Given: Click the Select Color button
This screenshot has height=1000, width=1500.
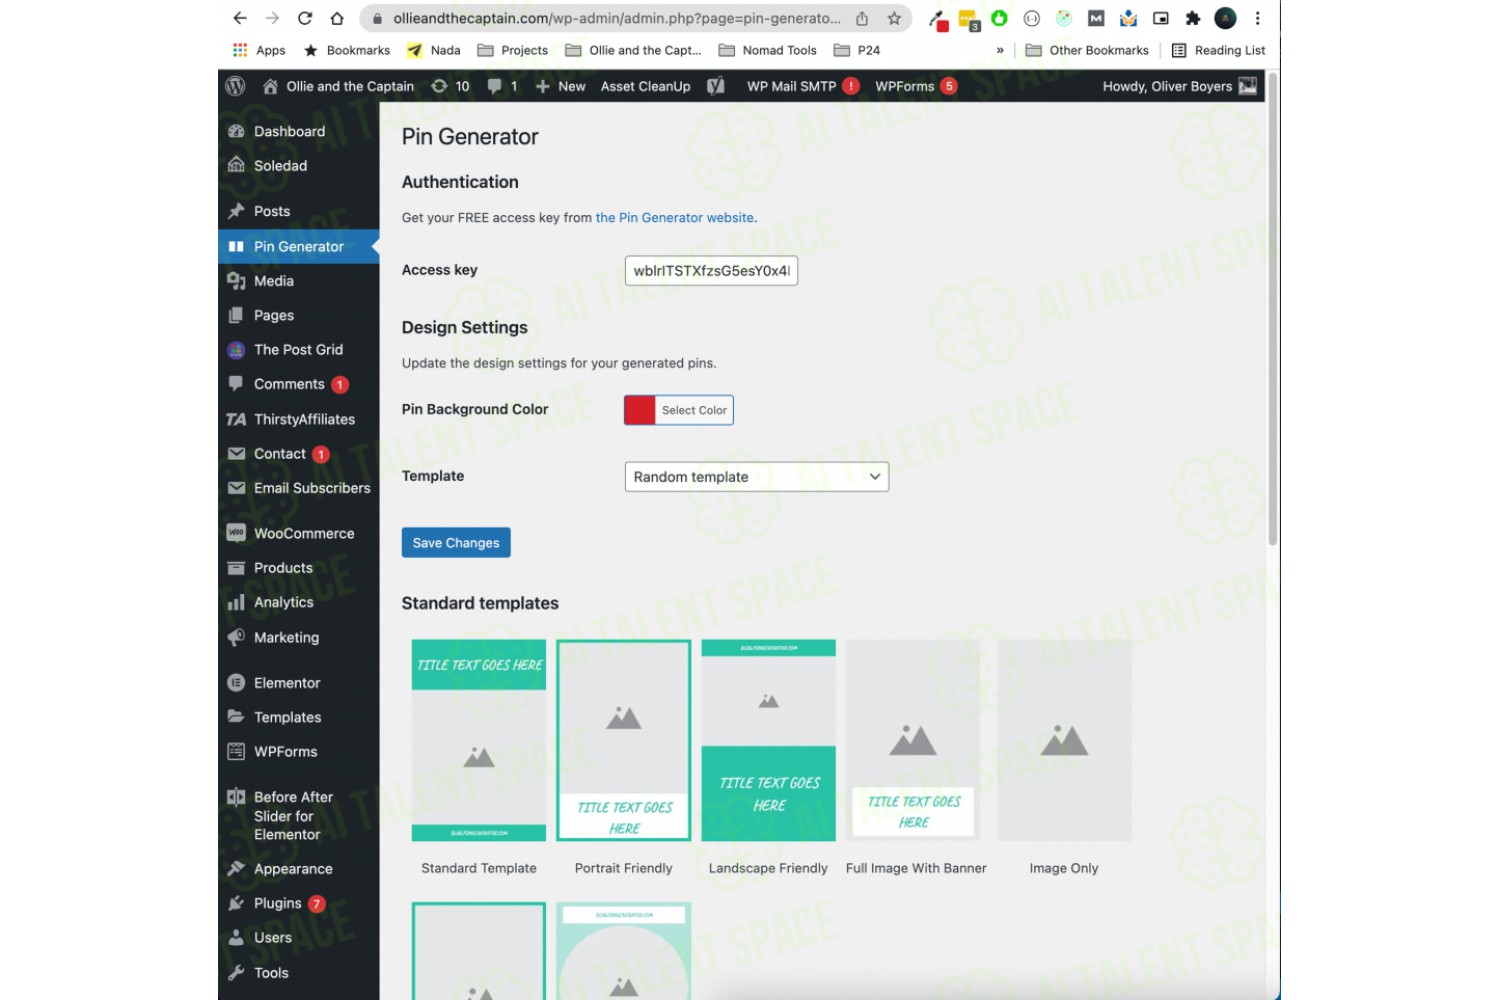Looking at the screenshot, I should (694, 410).
